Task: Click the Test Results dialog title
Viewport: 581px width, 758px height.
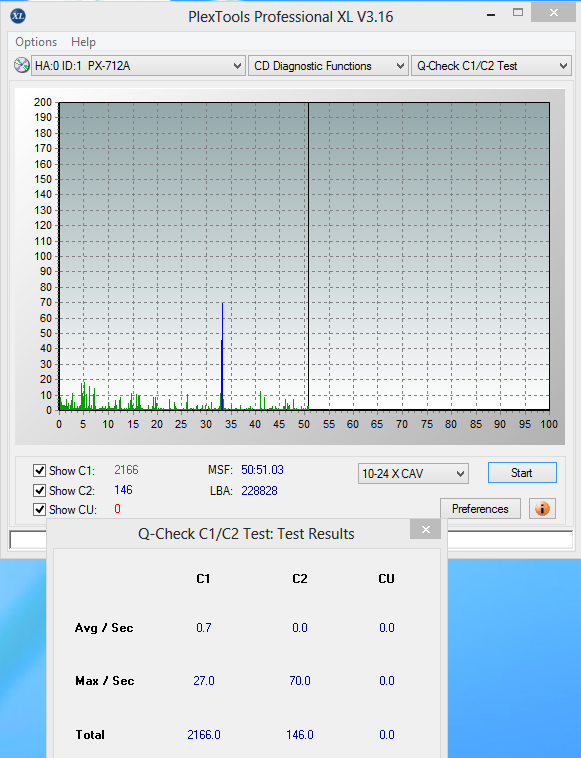Action: click(x=246, y=534)
